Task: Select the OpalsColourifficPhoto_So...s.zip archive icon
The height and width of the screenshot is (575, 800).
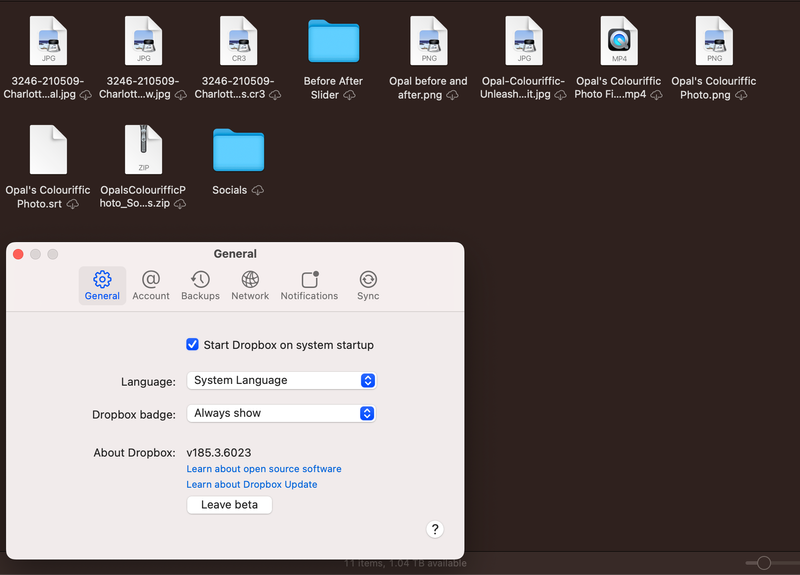Action: (143, 149)
